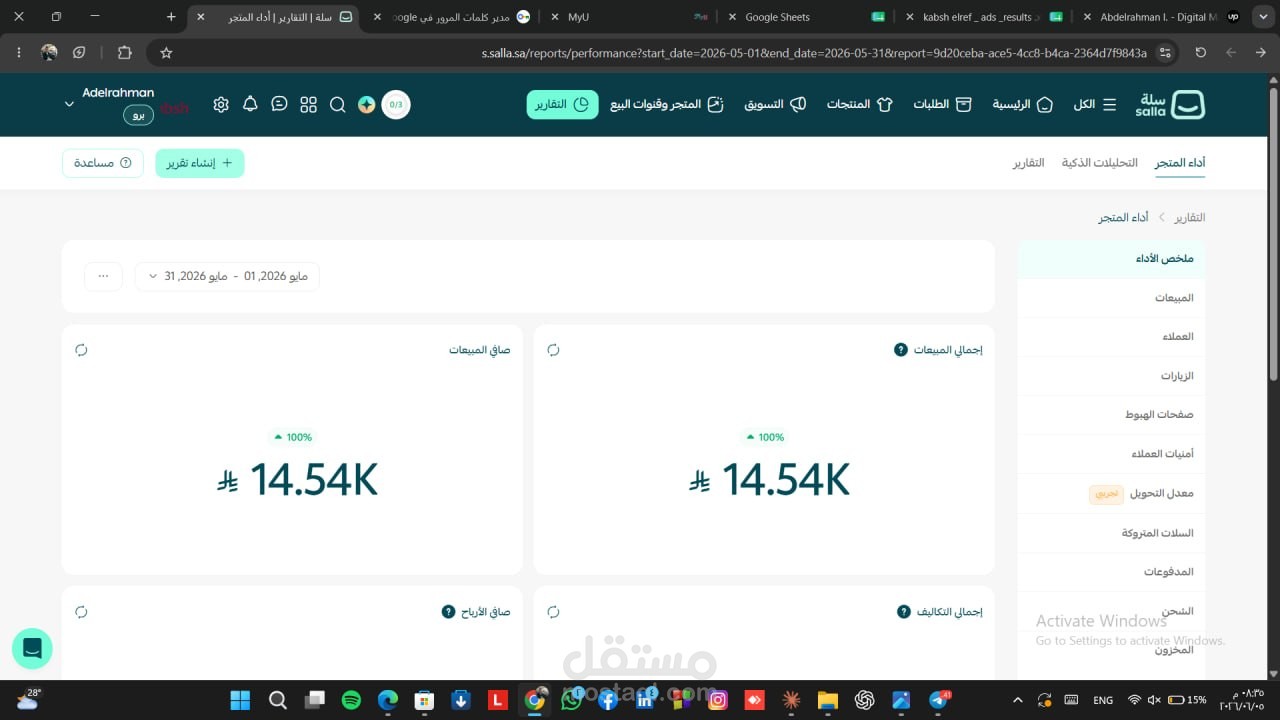Click the browser address bar URL

814,52
